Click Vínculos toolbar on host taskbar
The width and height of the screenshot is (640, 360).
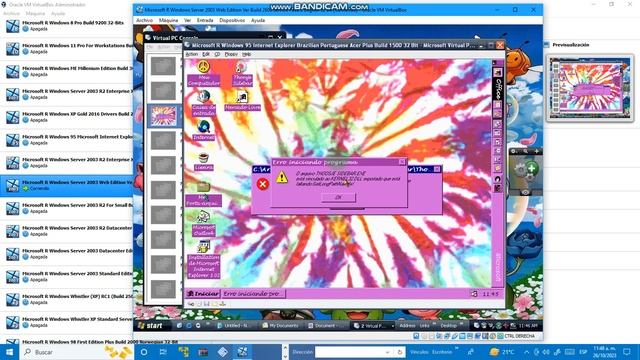419,352
